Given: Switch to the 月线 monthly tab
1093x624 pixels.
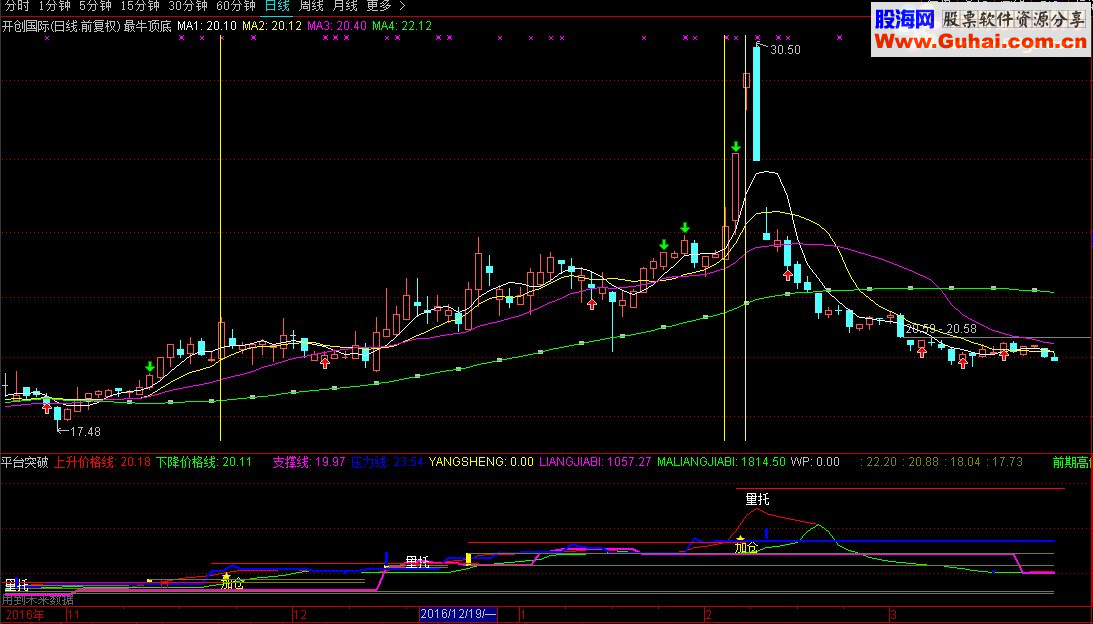Looking at the screenshot, I should pos(345,6).
